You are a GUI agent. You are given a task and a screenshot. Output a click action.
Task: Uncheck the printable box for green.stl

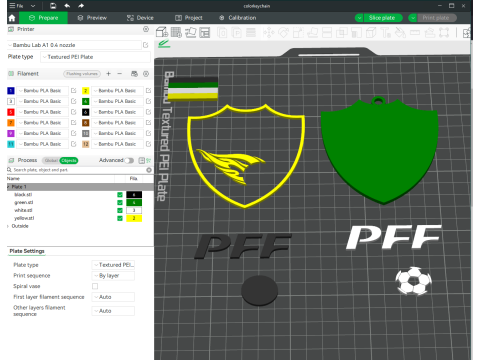(120, 202)
